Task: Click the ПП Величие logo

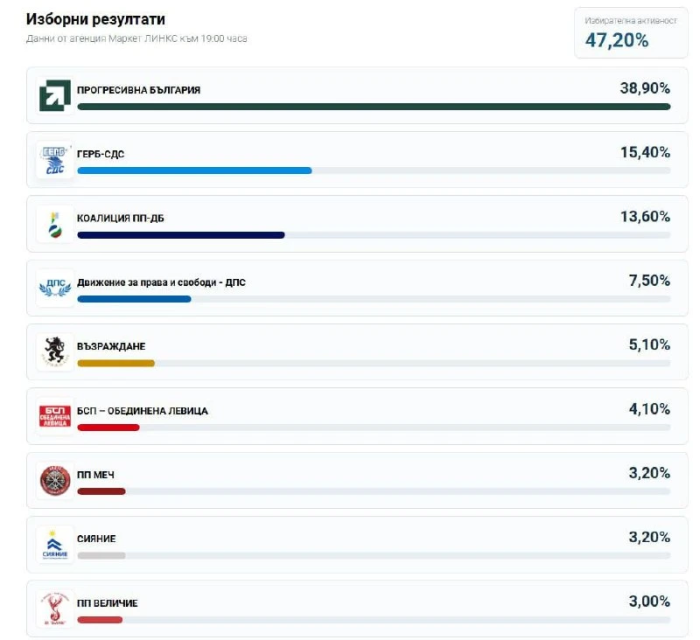Action: point(54,608)
